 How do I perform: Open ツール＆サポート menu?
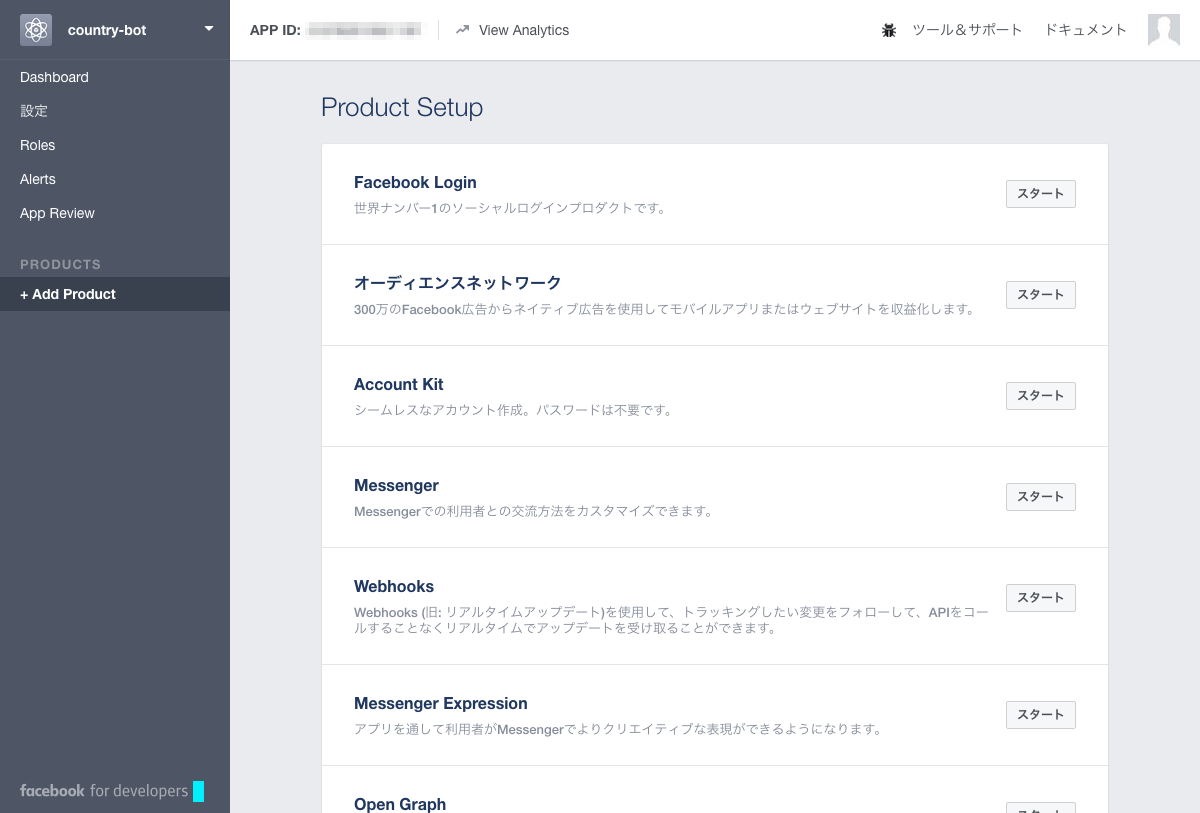[x=967, y=30]
